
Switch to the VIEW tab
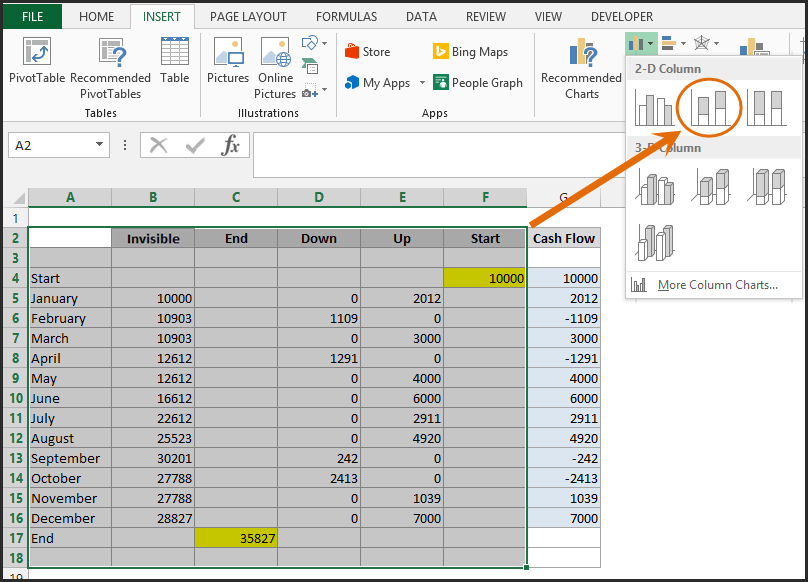(548, 16)
